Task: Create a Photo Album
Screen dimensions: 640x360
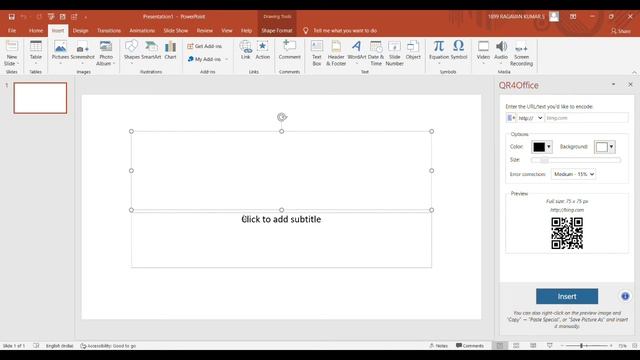Action: (x=106, y=53)
